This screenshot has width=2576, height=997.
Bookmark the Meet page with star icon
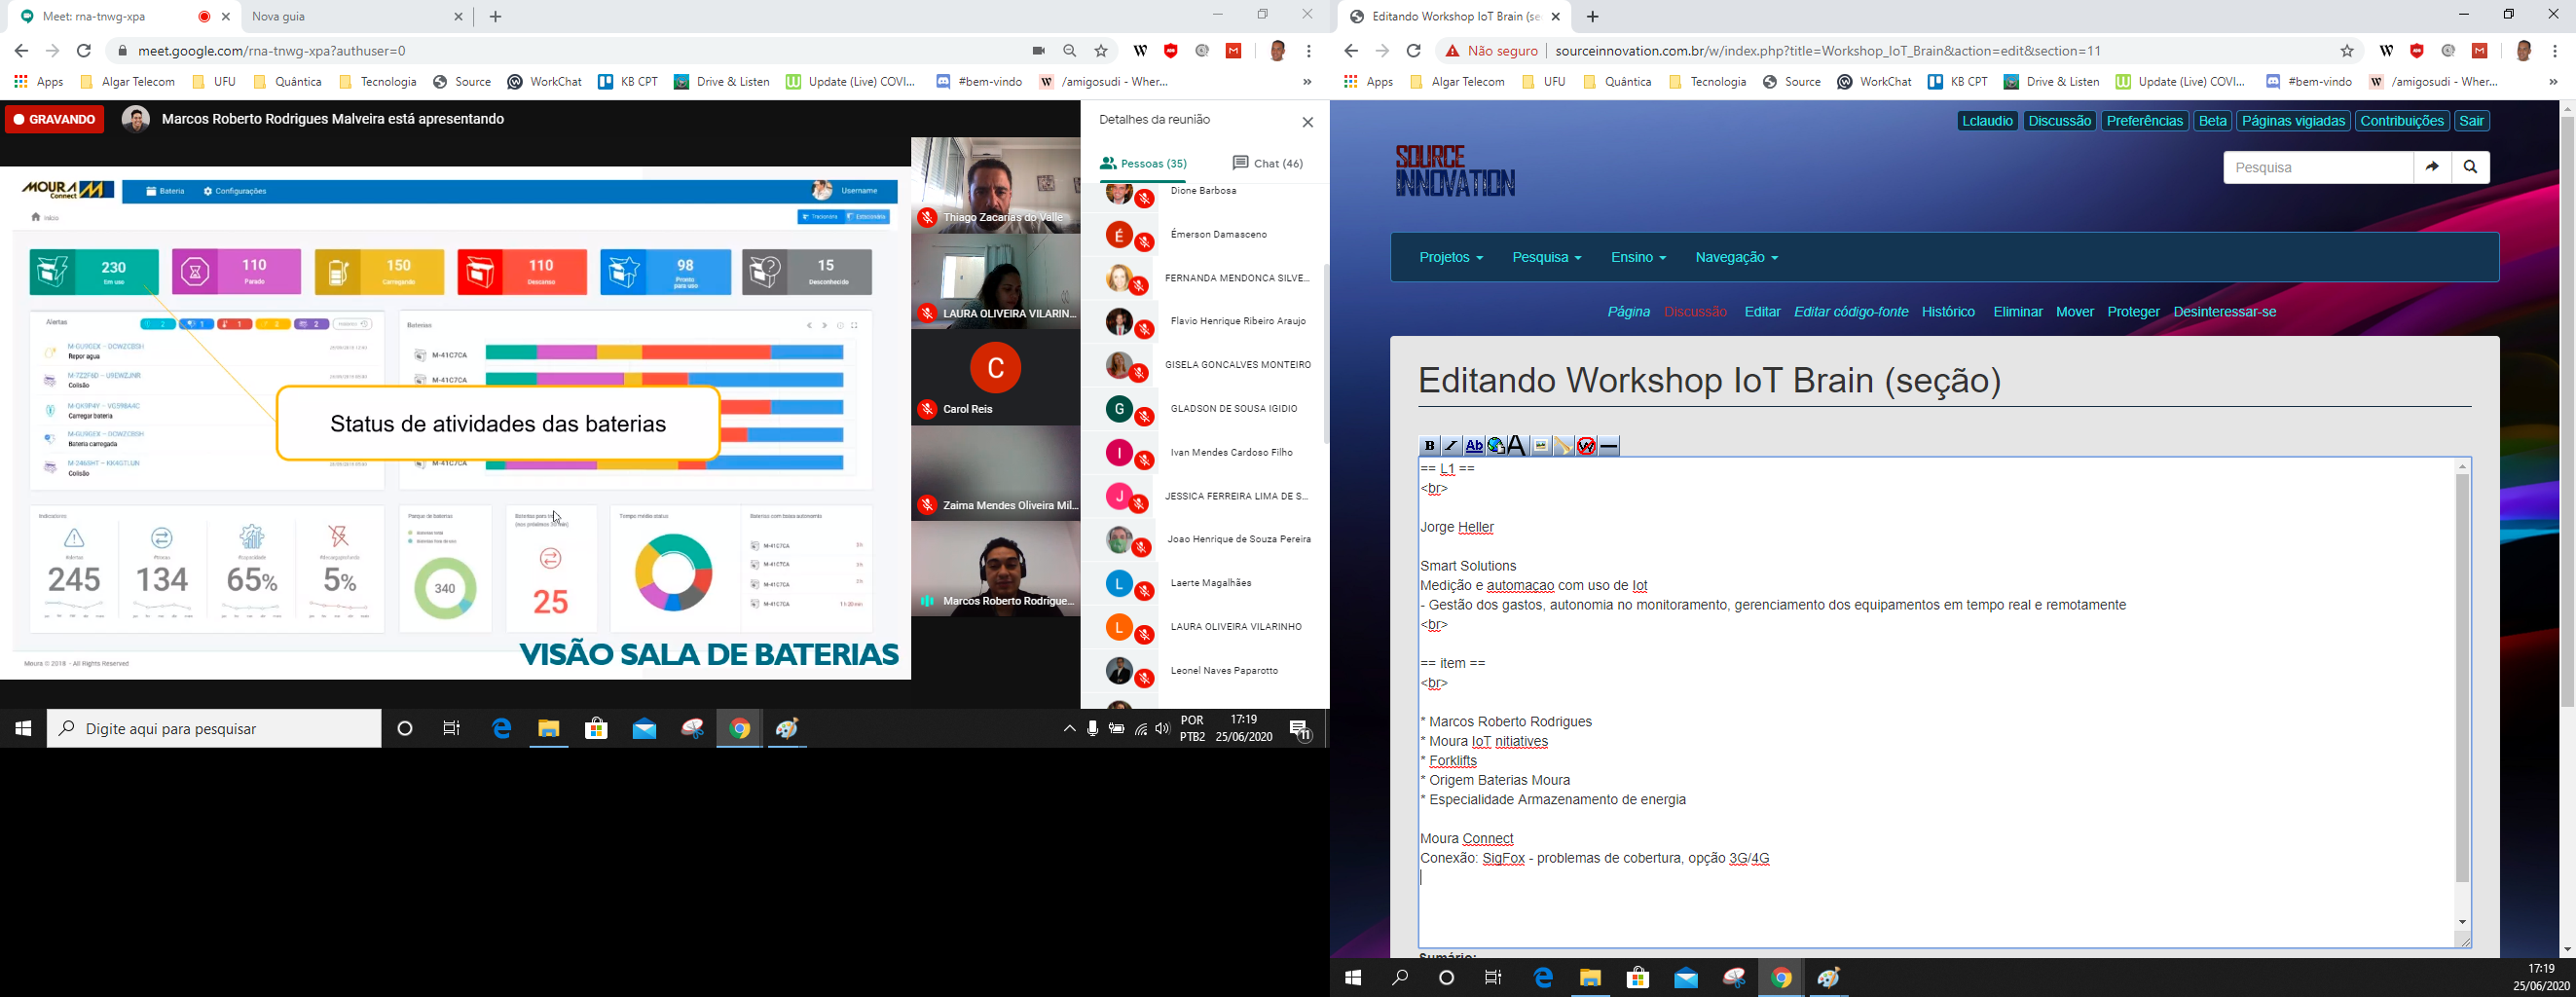(x=1101, y=51)
